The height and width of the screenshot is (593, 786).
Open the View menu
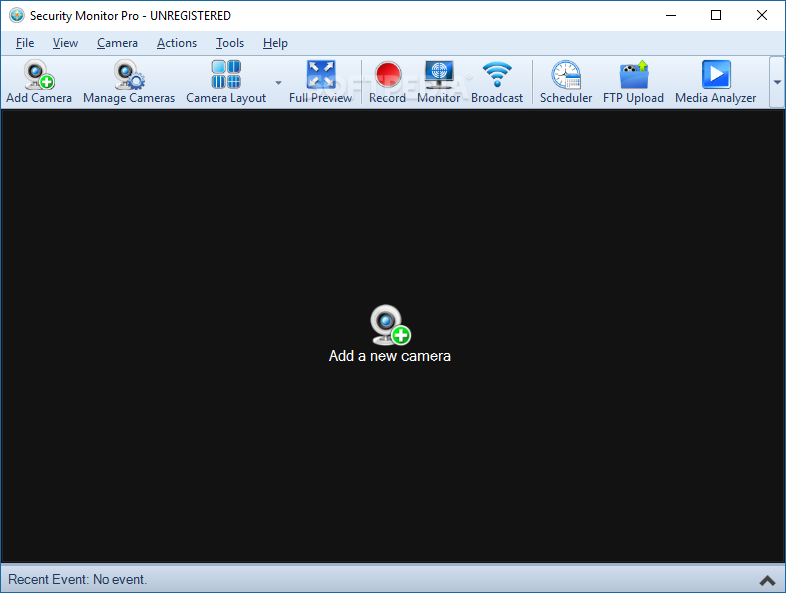pyautogui.click(x=65, y=43)
